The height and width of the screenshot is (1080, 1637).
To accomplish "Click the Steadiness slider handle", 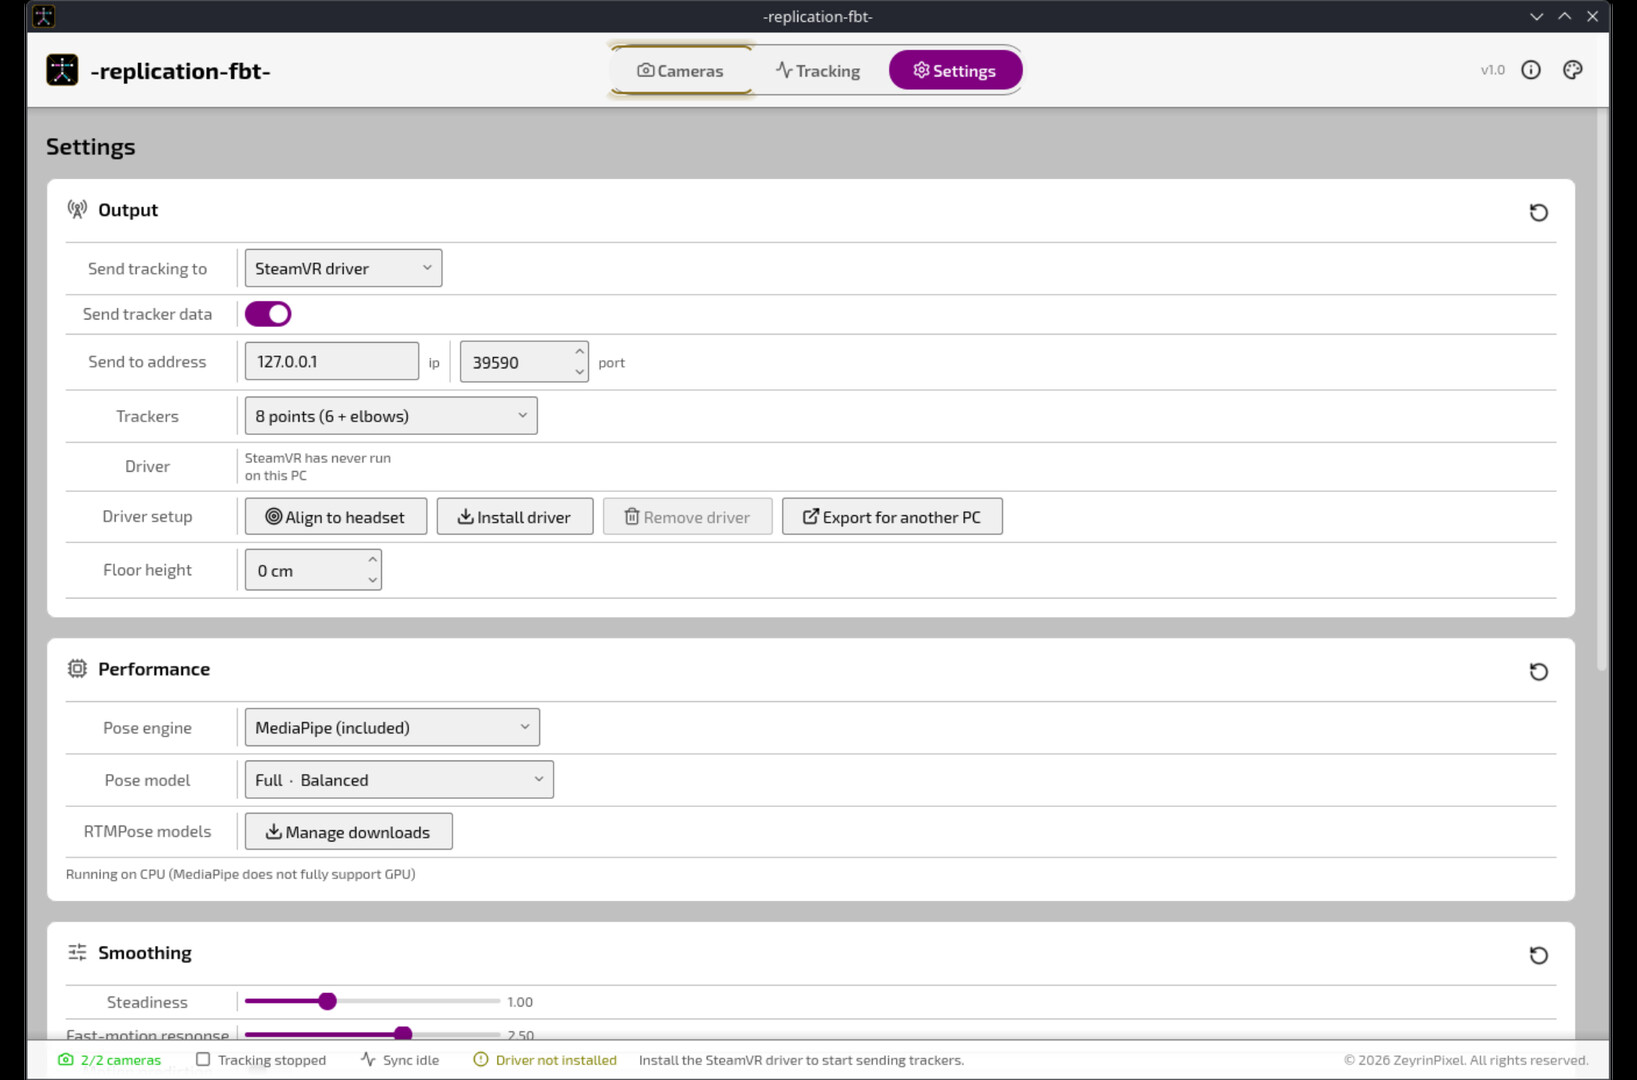I will click(x=327, y=1001).
